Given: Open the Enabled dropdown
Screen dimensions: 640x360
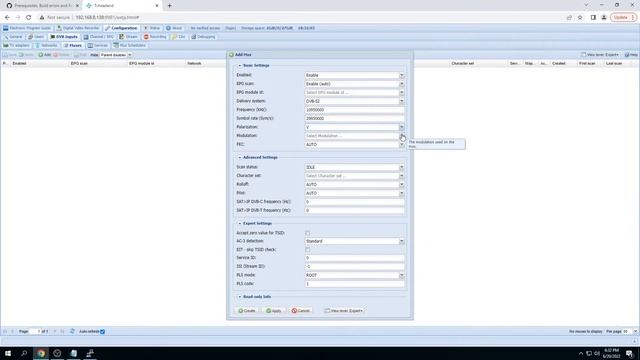Looking at the screenshot, I should pos(402,75).
